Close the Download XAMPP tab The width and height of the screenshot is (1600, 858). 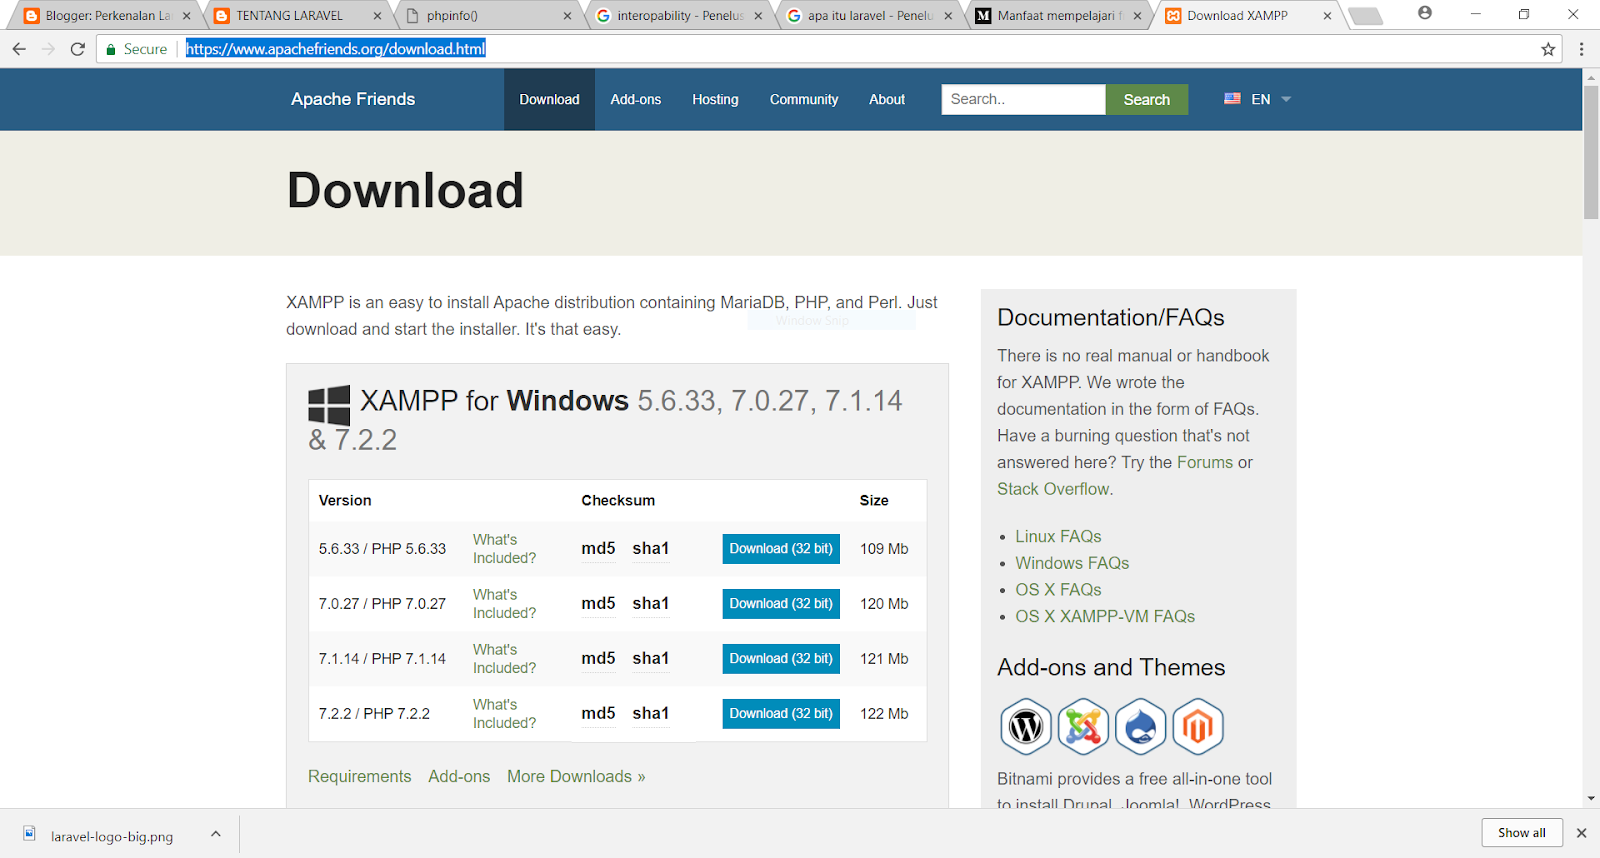pyautogui.click(x=1327, y=16)
